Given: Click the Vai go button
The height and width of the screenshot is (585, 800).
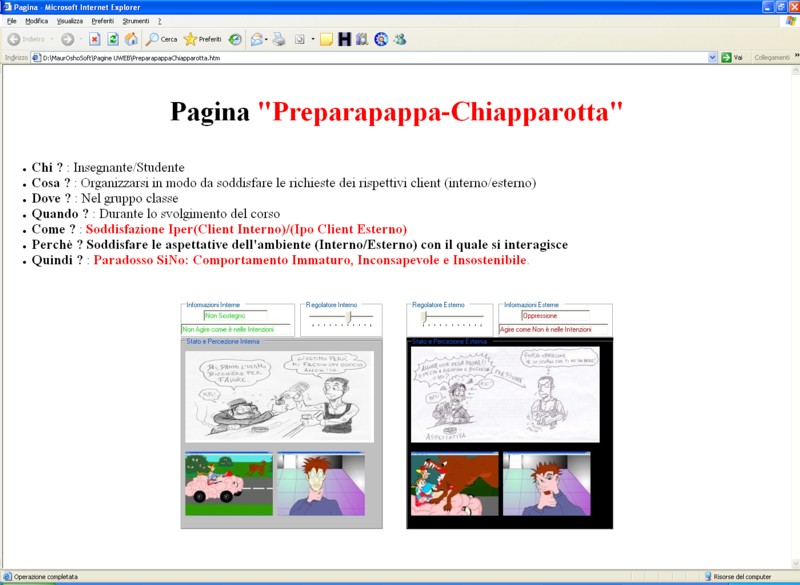Looking at the screenshot, I should [732, 58].
